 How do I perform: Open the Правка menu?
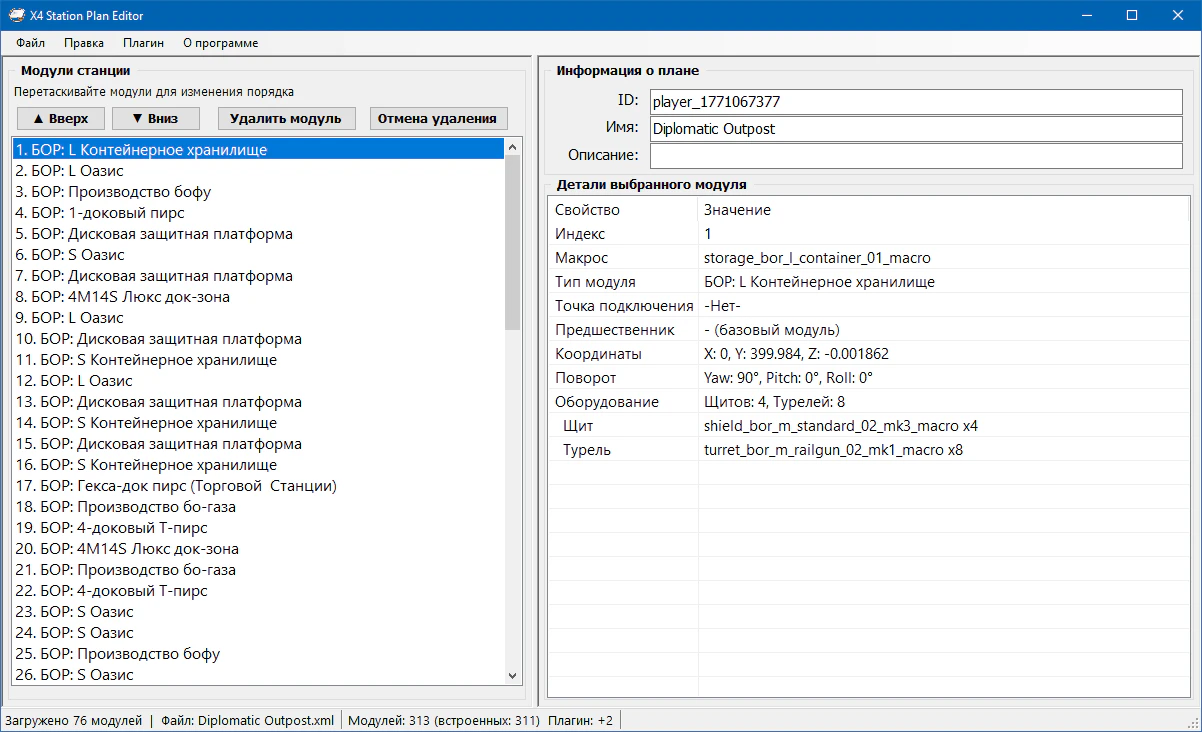coord(84,43)
